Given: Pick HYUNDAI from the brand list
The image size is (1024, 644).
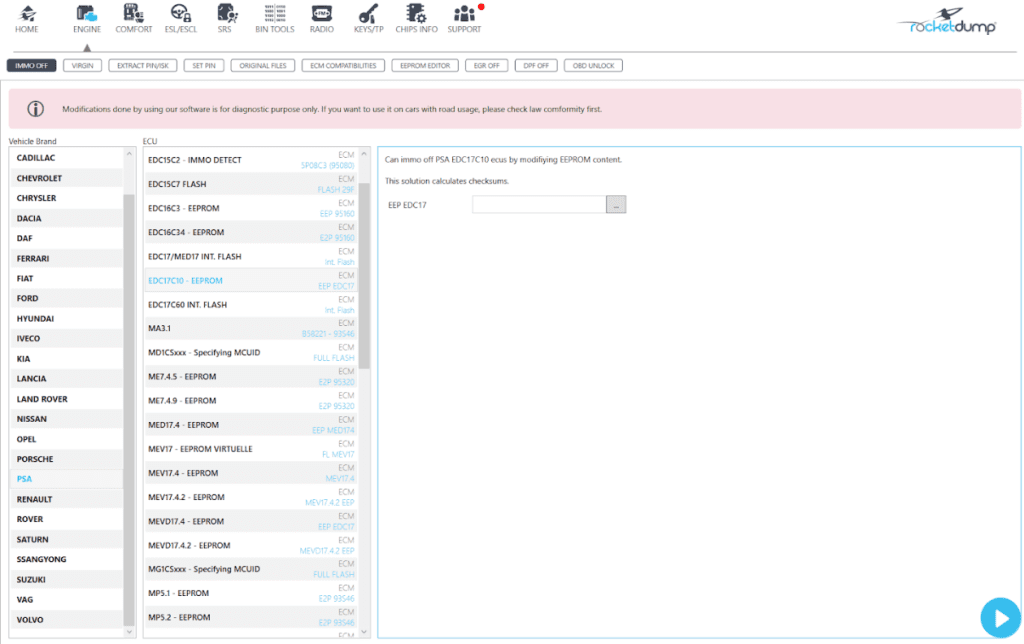Looking at the screenshot, I should (66, 319).
